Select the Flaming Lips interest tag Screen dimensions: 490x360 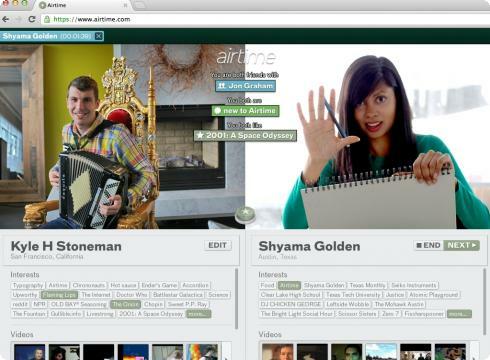pyautogui.click(x=59, y=295)
